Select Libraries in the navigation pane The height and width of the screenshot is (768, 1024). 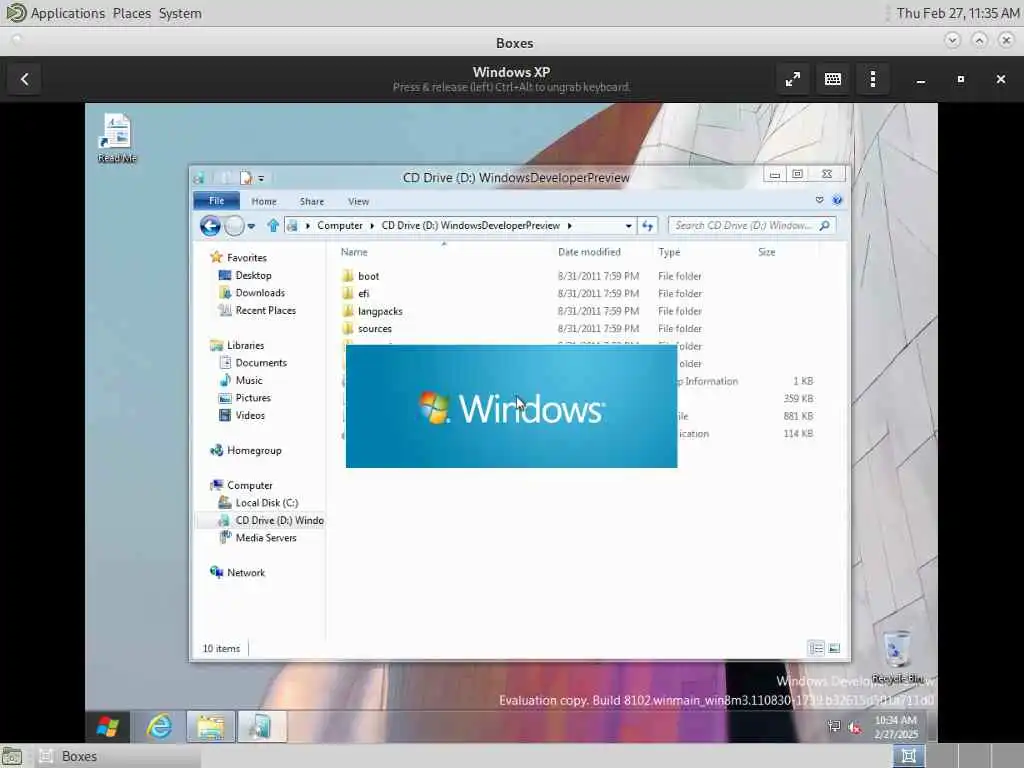245,345
